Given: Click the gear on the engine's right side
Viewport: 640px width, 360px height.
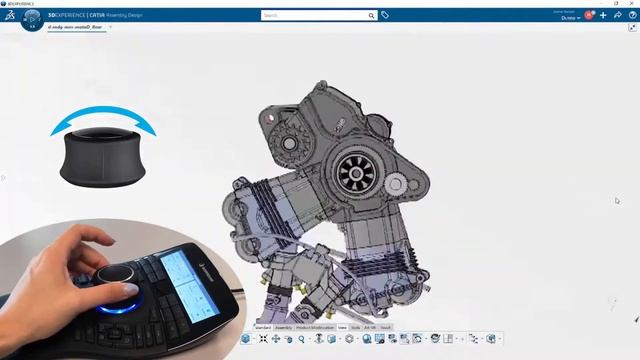Looking at the screenshot, I should click(395, 184).
